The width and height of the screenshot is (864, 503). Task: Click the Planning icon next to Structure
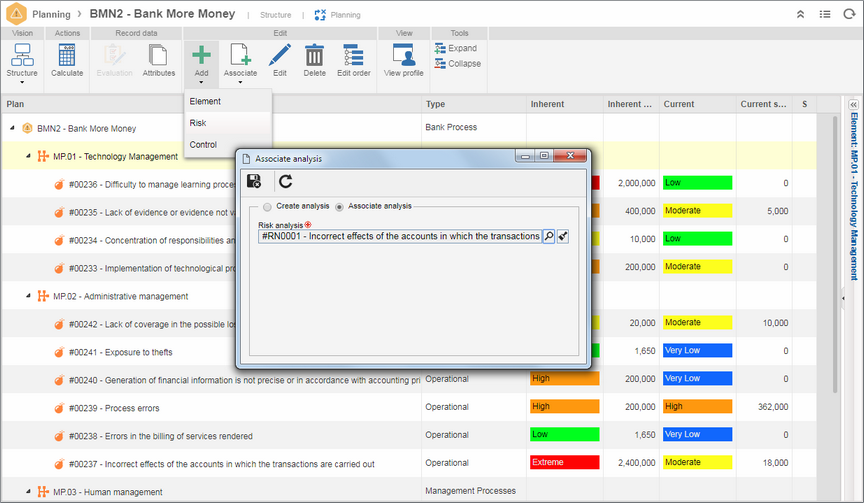(320, 15)
